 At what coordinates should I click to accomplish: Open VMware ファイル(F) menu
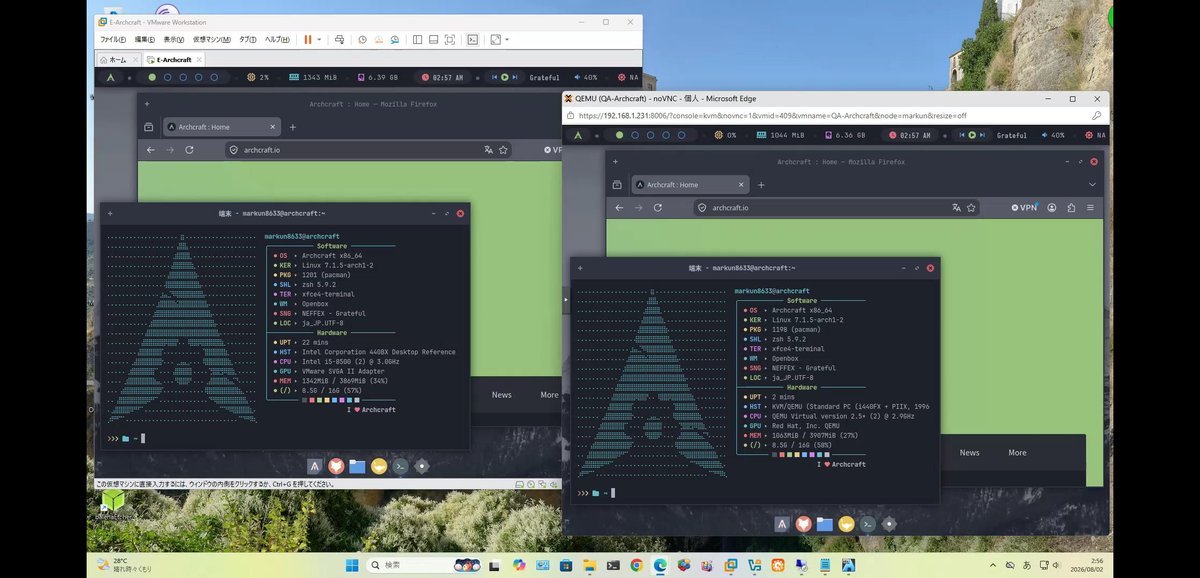click(x=113, y=39)
